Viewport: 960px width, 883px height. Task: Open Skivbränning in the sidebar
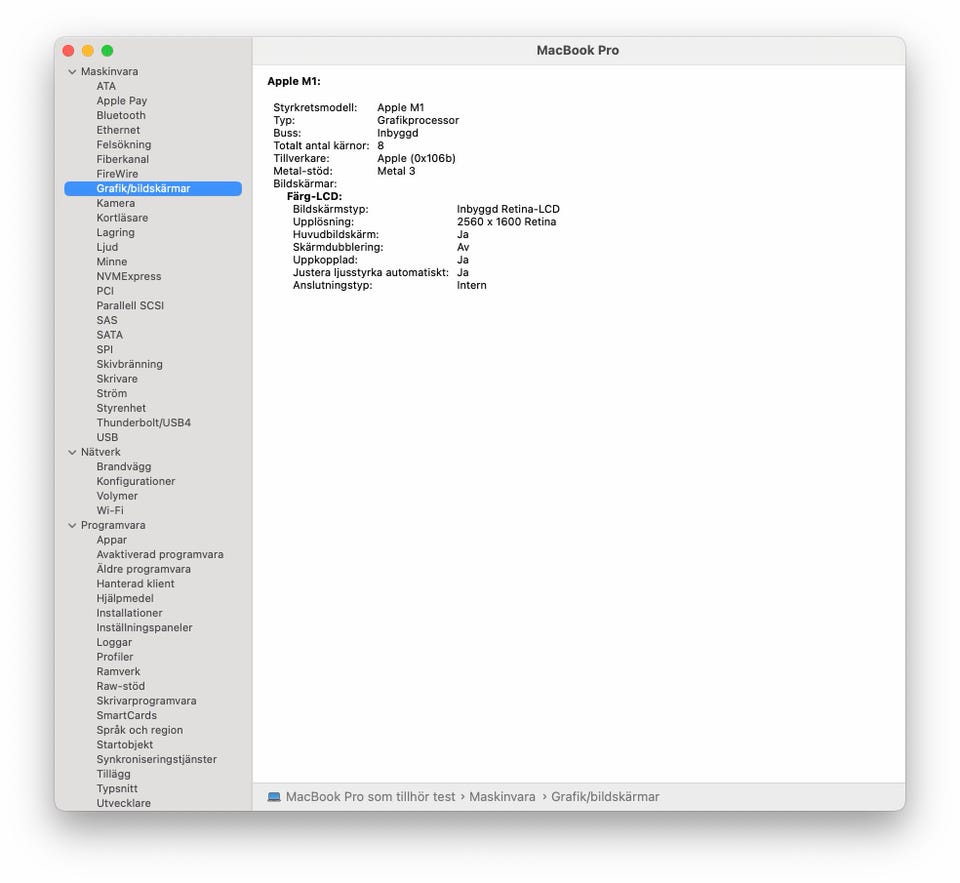pos(130,364)
